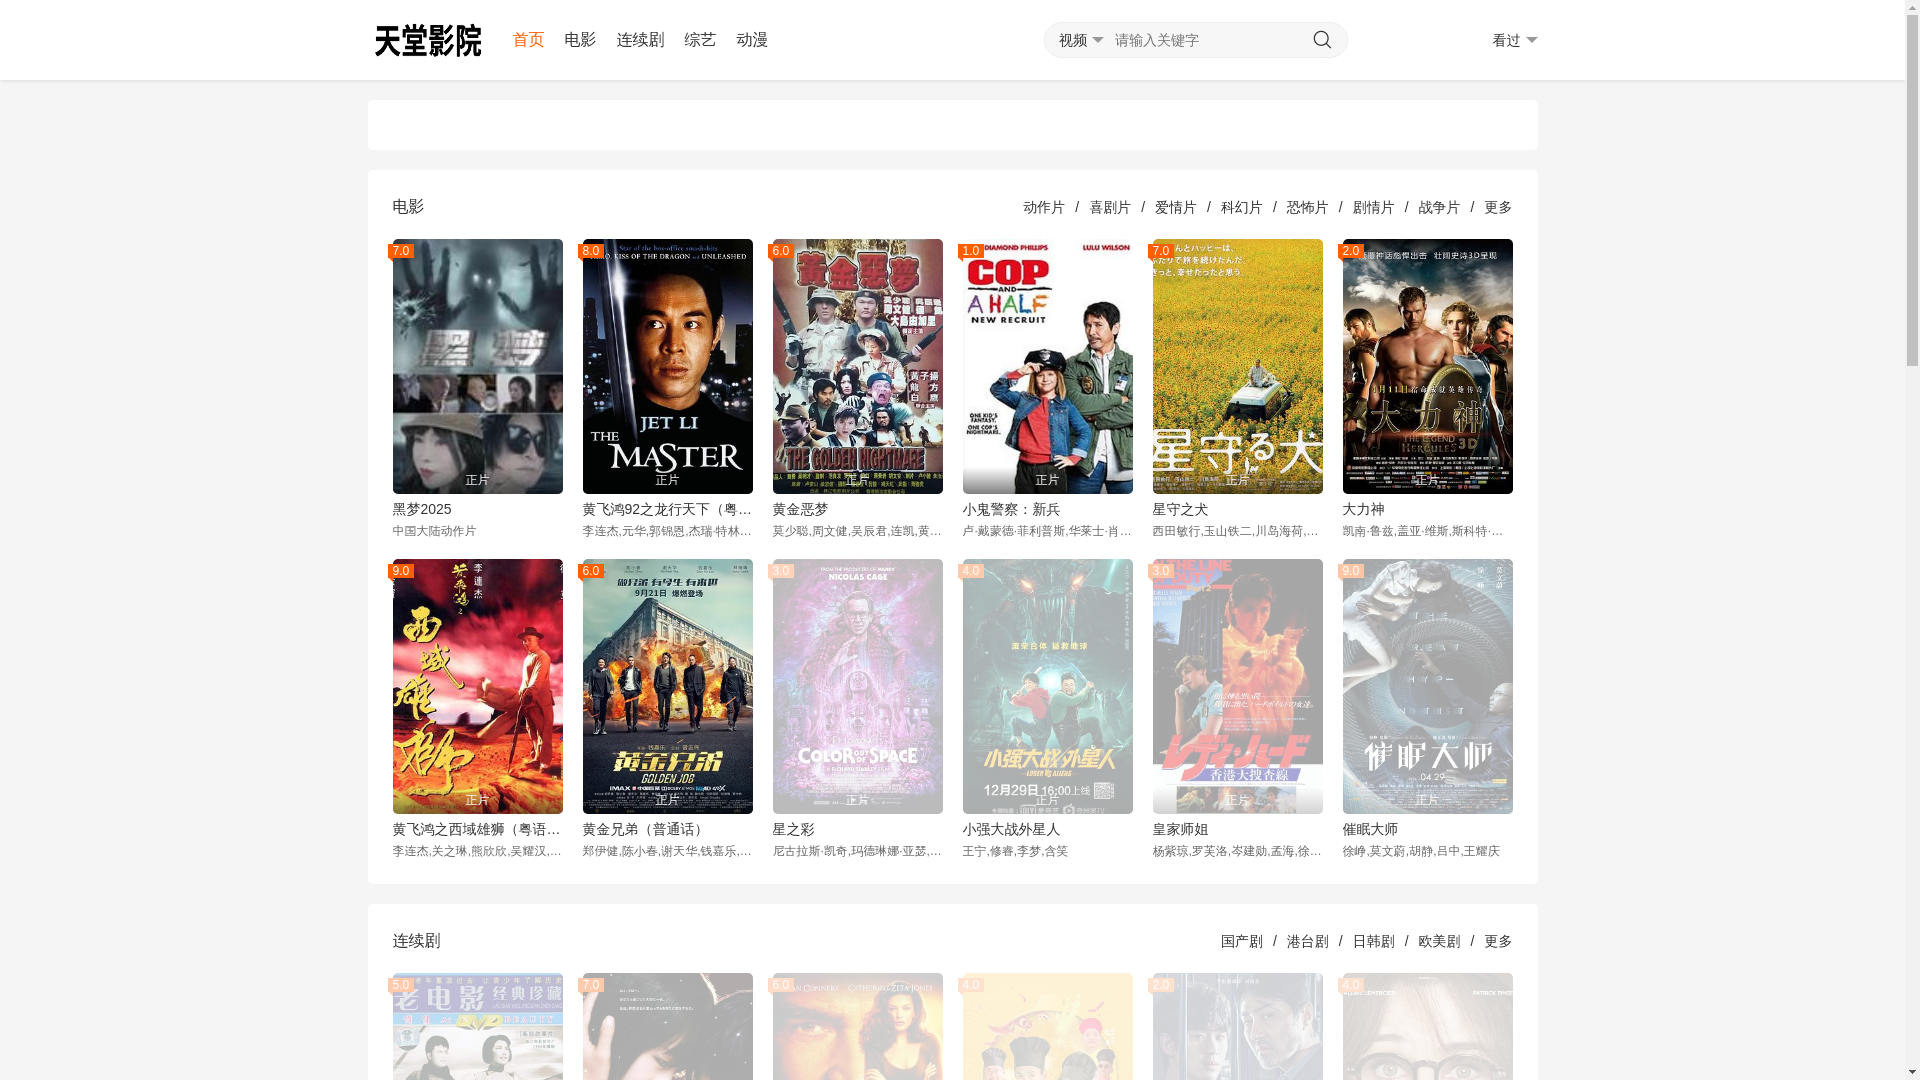Open the third 连续剧 poster rated 6.0
This screenshot has width=1920, height=1080.
tap(858, 1026)
